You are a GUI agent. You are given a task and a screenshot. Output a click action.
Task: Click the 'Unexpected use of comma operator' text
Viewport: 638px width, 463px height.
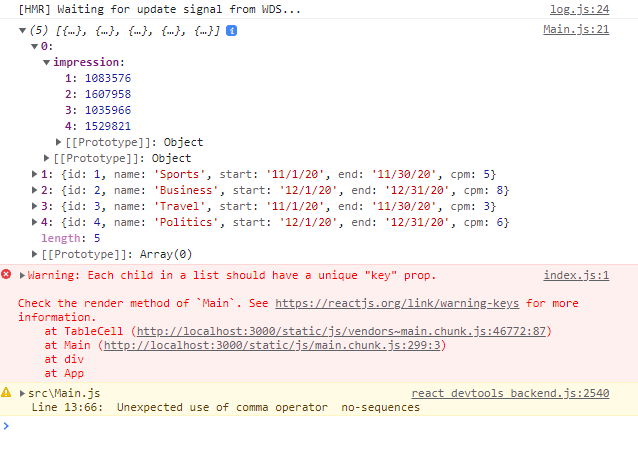(x=222, y=407)
